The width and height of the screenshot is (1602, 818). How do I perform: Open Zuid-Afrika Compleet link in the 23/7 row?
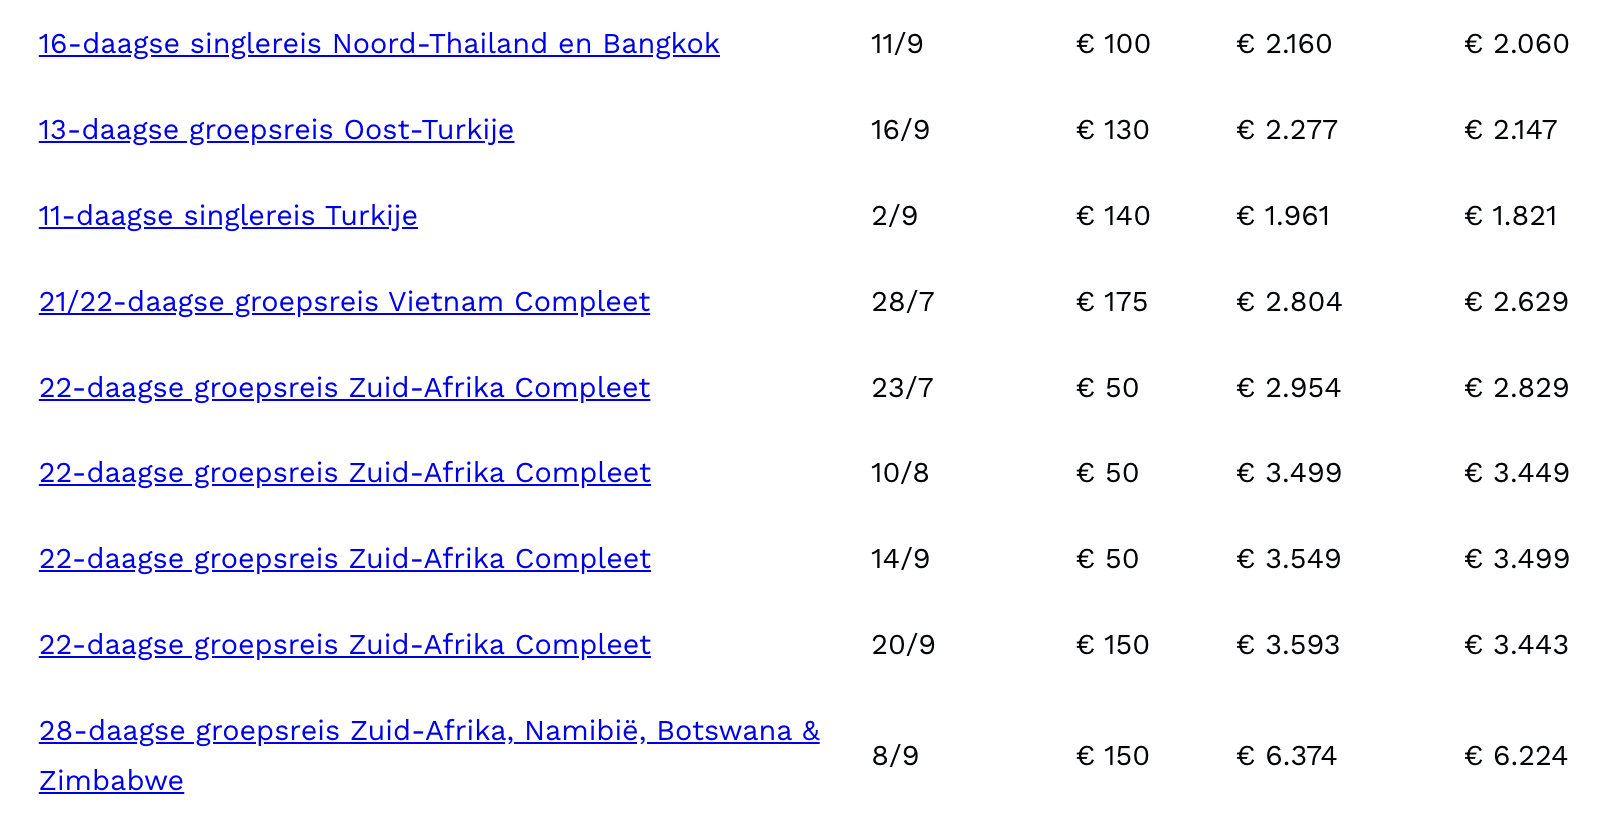344,388
